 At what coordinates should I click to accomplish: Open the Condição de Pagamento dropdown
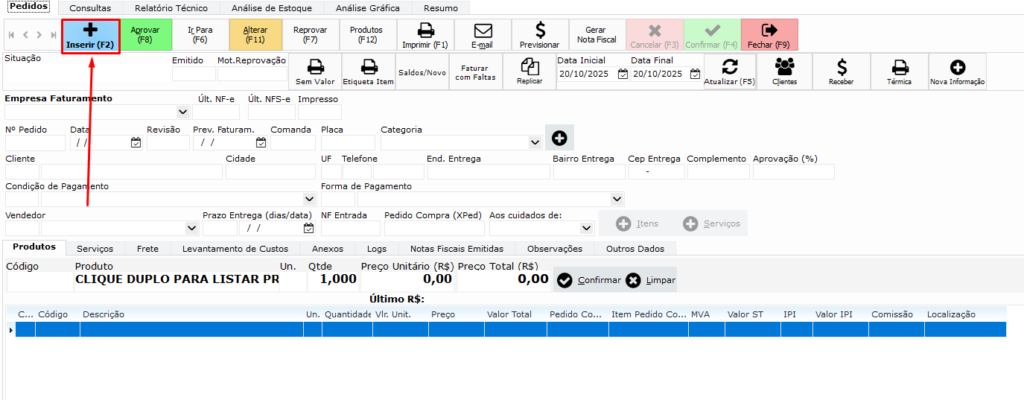tap(308, 200)
